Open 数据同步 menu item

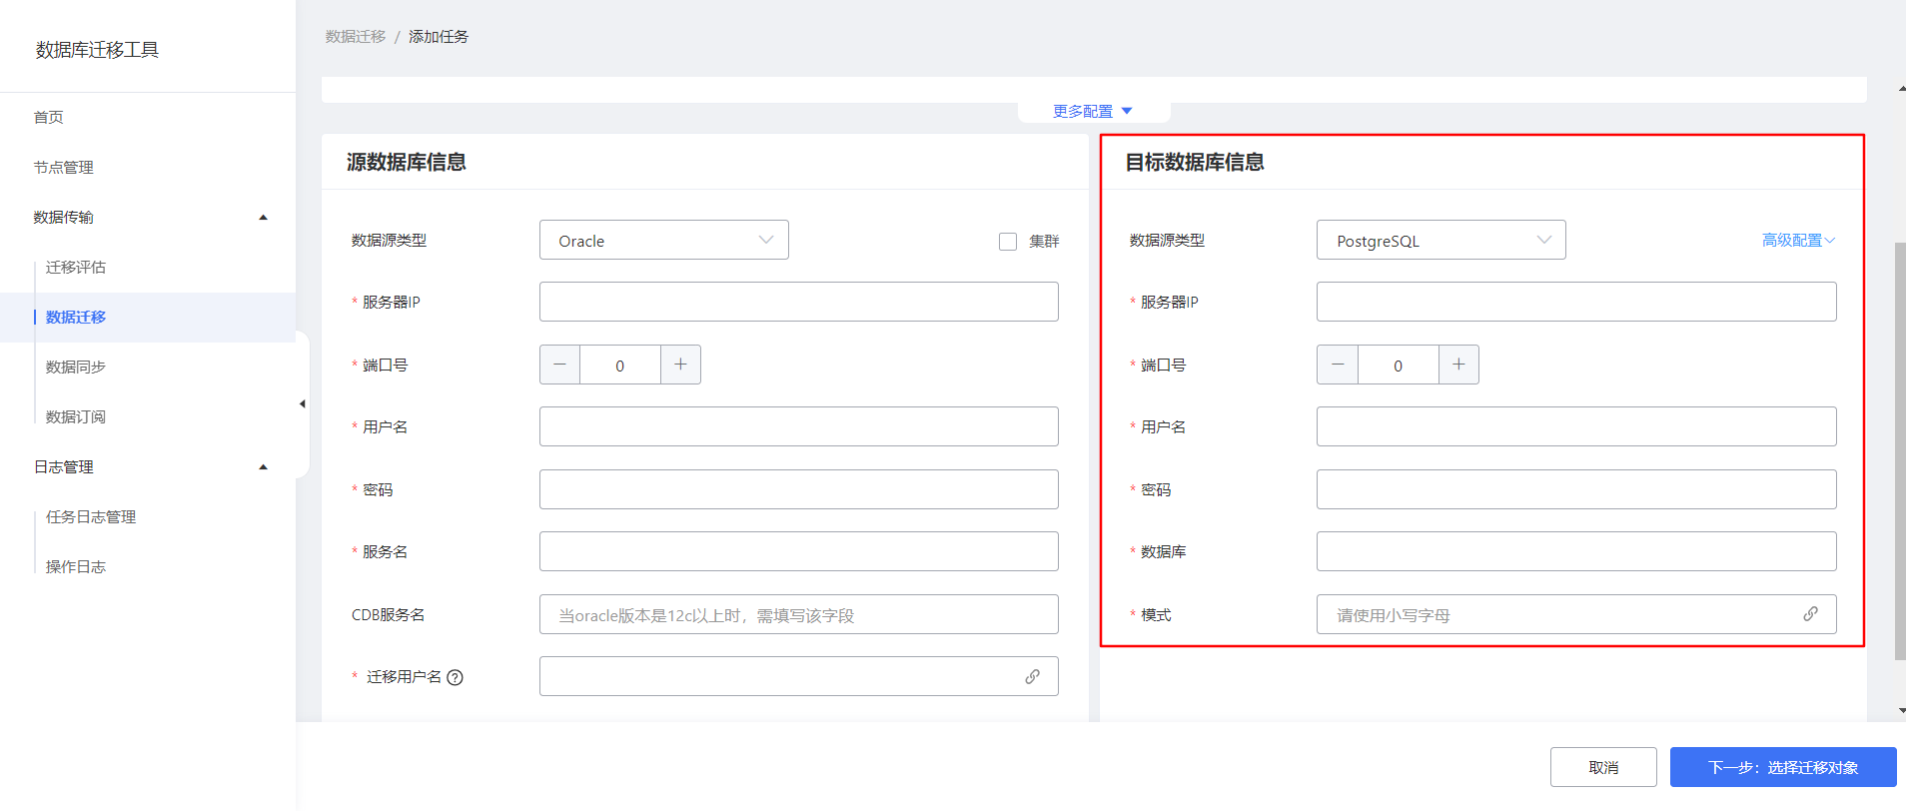(76, 367)
